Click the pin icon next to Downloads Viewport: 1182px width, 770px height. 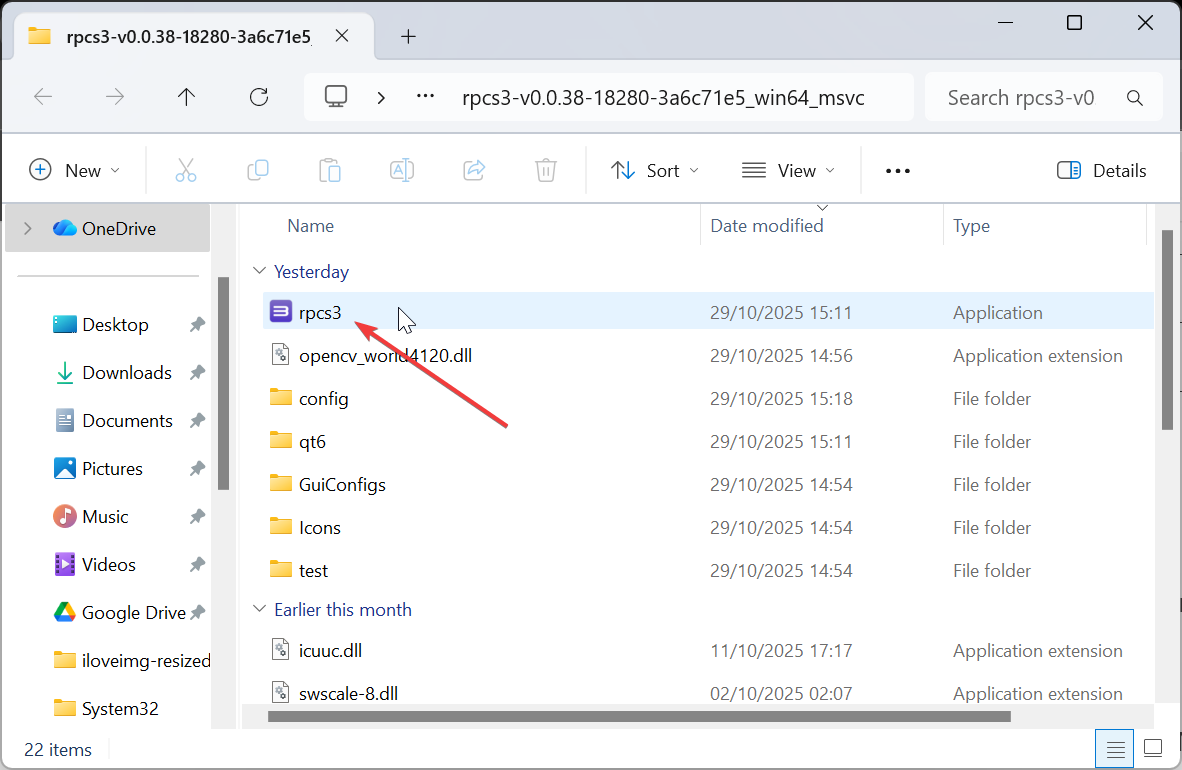point(198,373)
